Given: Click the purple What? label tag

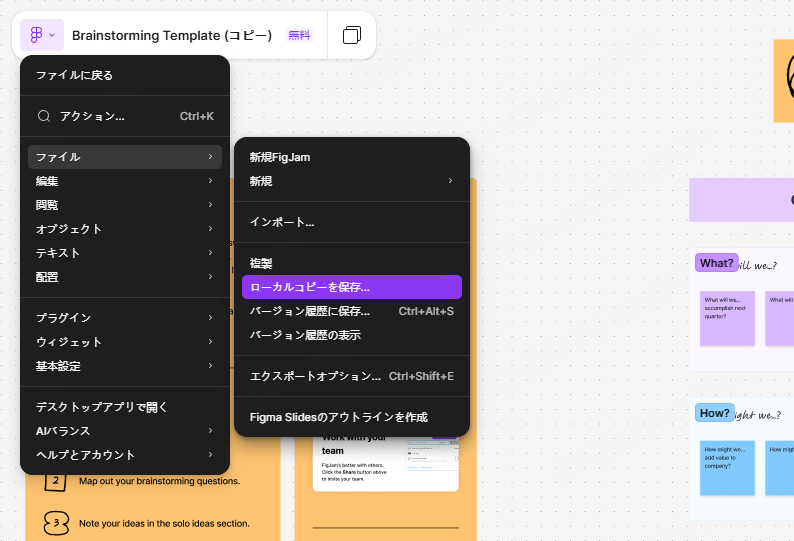Looking at the screenshot, I should click(x=717, y=263).
